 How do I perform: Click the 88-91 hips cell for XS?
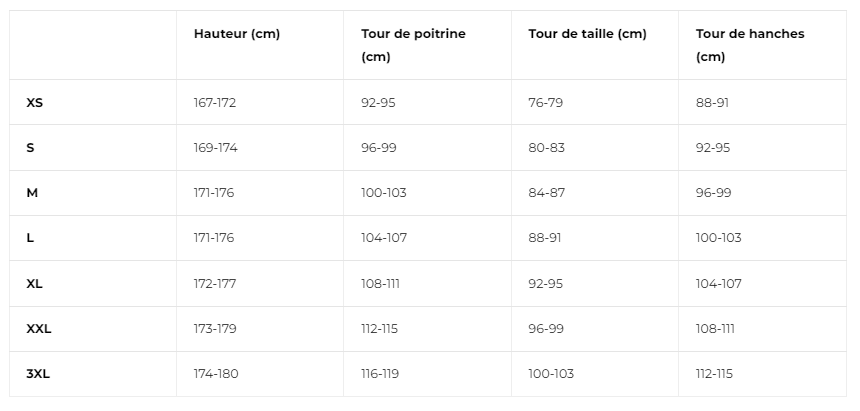(x=712, y=103)
